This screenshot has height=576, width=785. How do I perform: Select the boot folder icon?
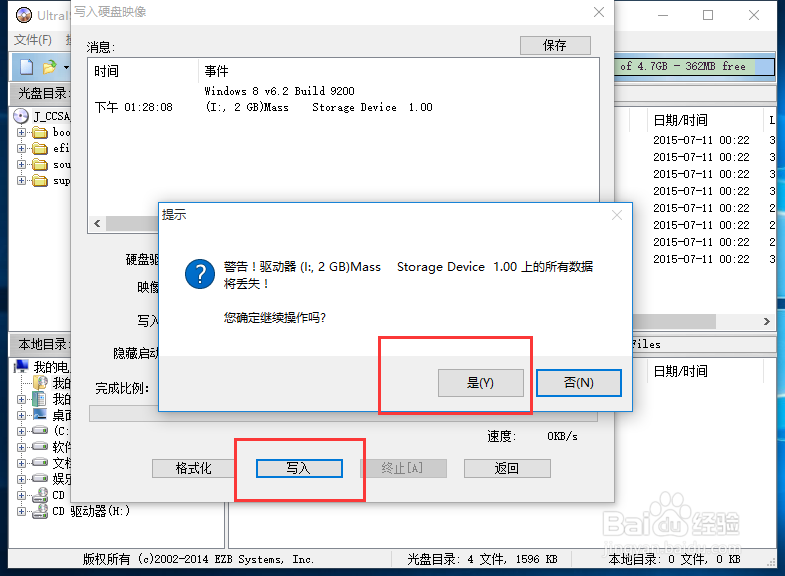point(40,133)
